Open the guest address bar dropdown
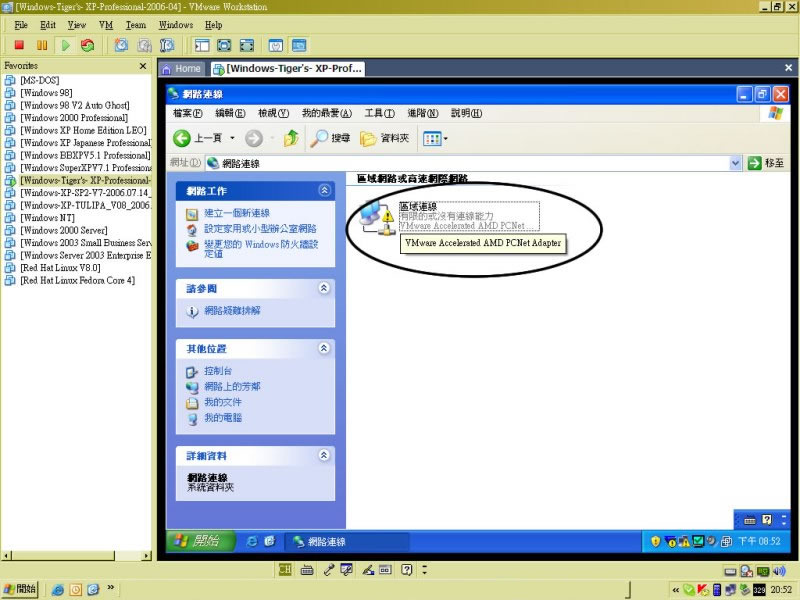The height and width of the screenshot is (600, 800). [x=735, y=163]
